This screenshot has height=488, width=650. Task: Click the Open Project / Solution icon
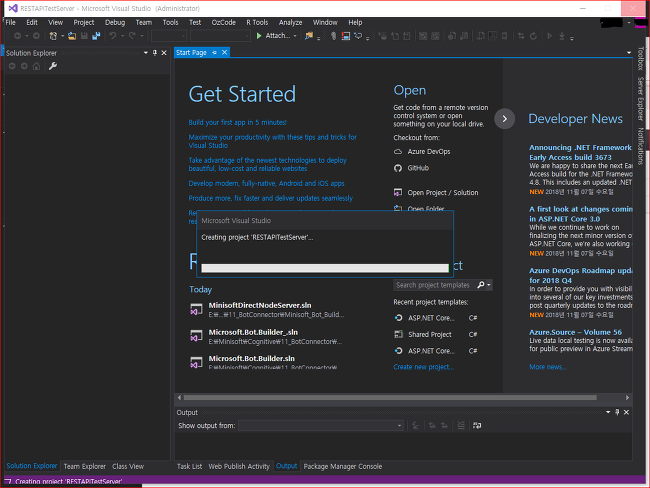398,192
